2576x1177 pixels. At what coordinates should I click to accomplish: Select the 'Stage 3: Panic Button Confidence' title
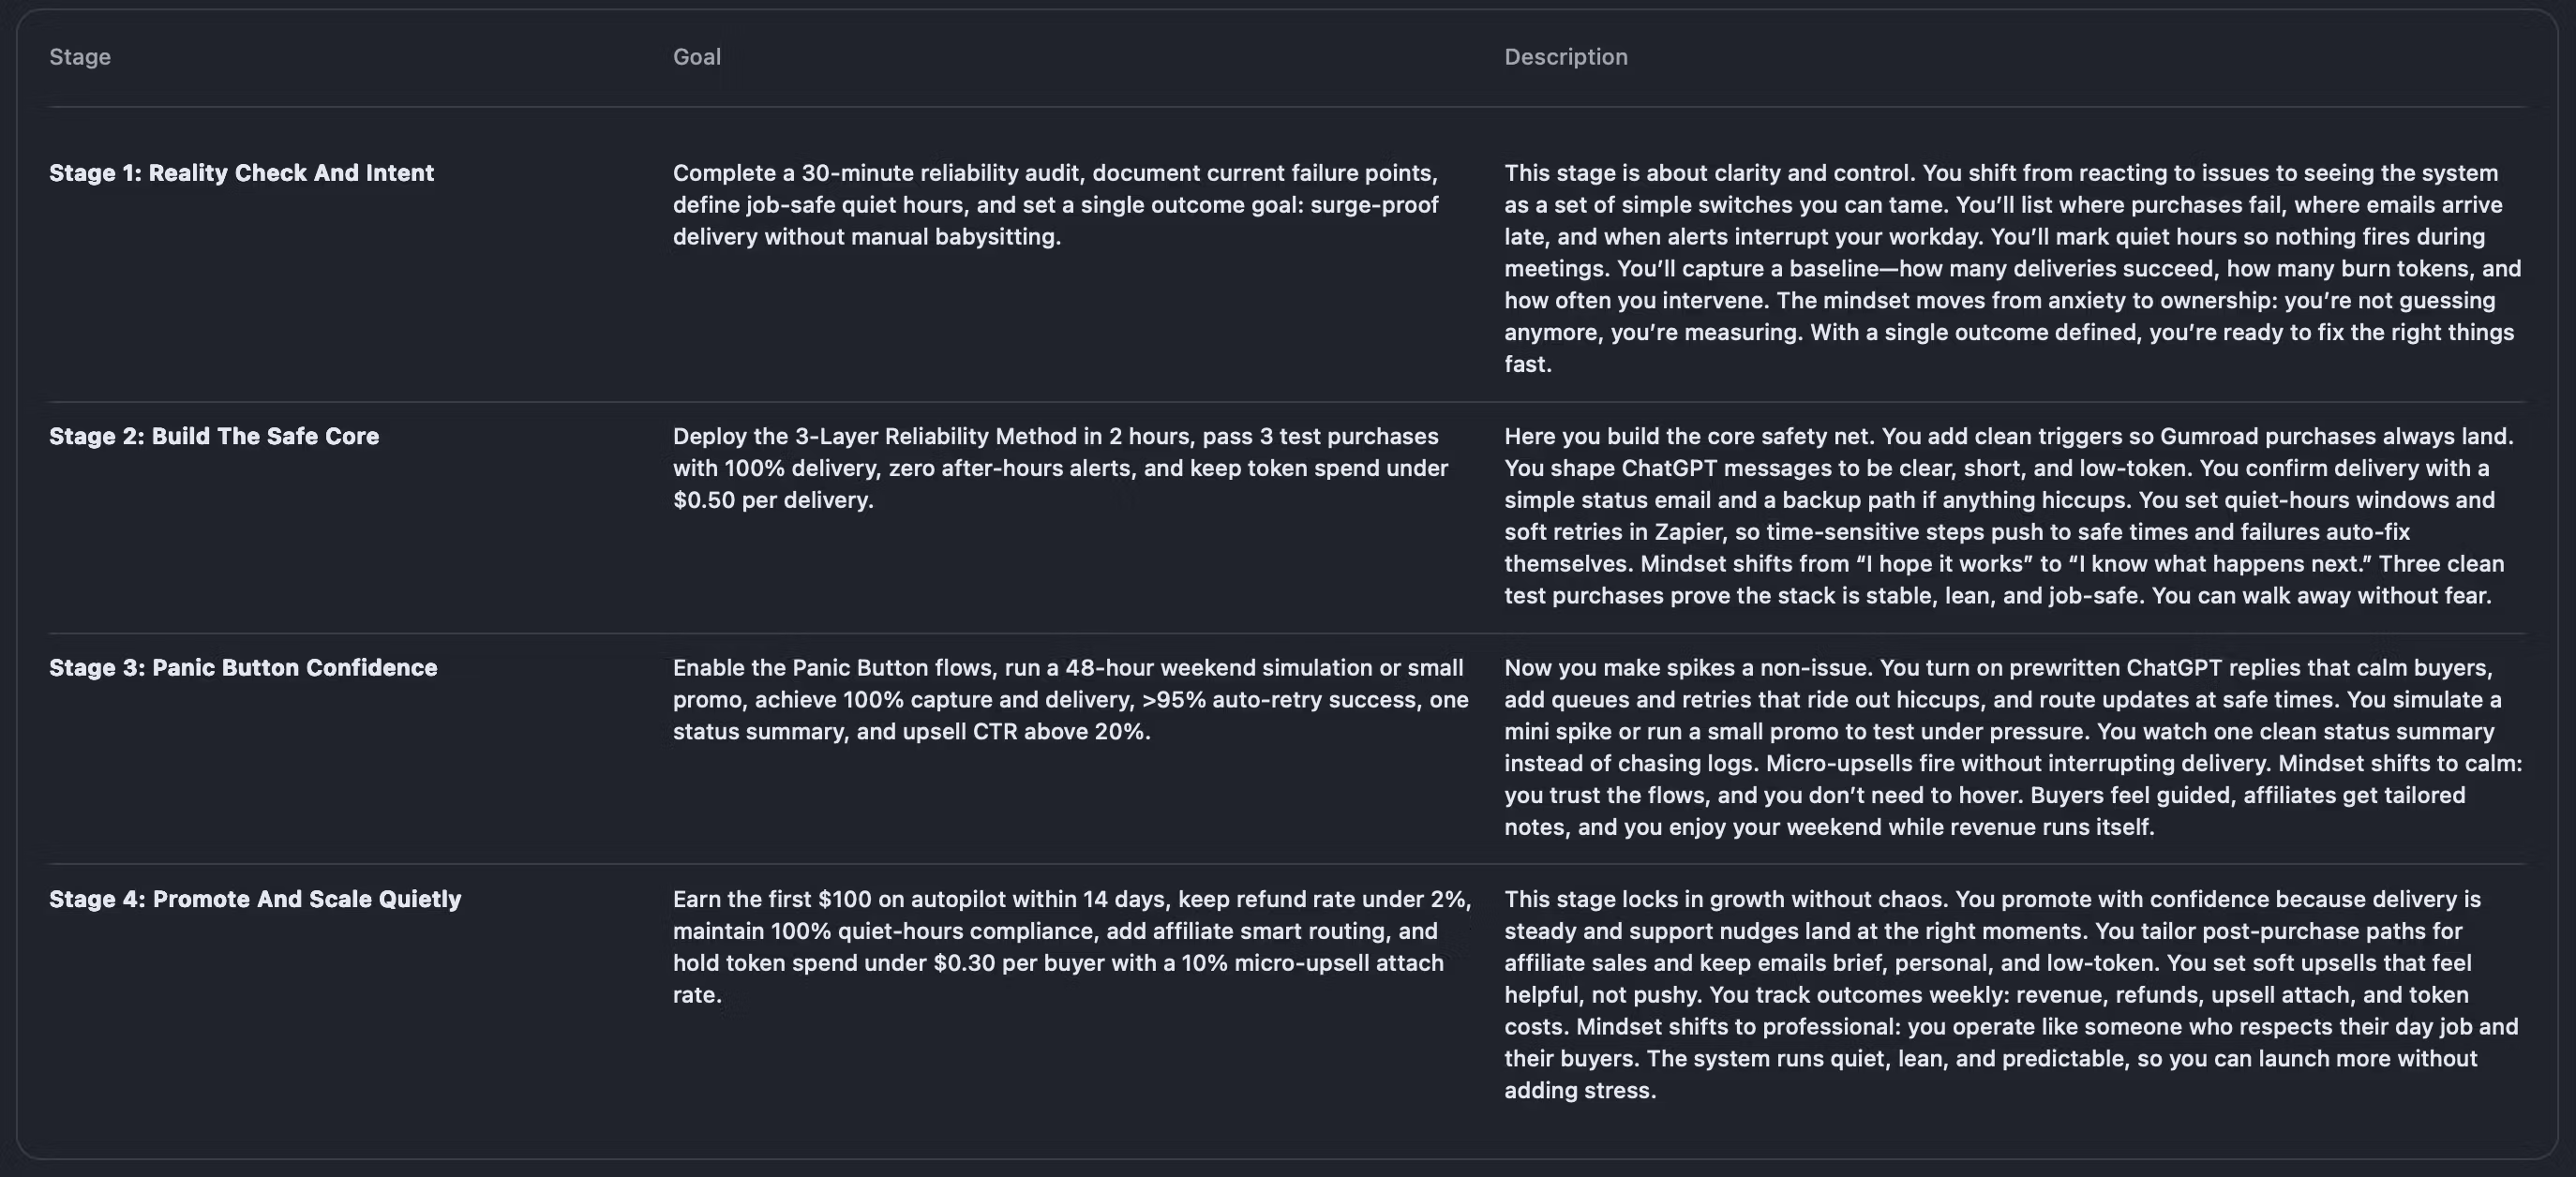243,668
